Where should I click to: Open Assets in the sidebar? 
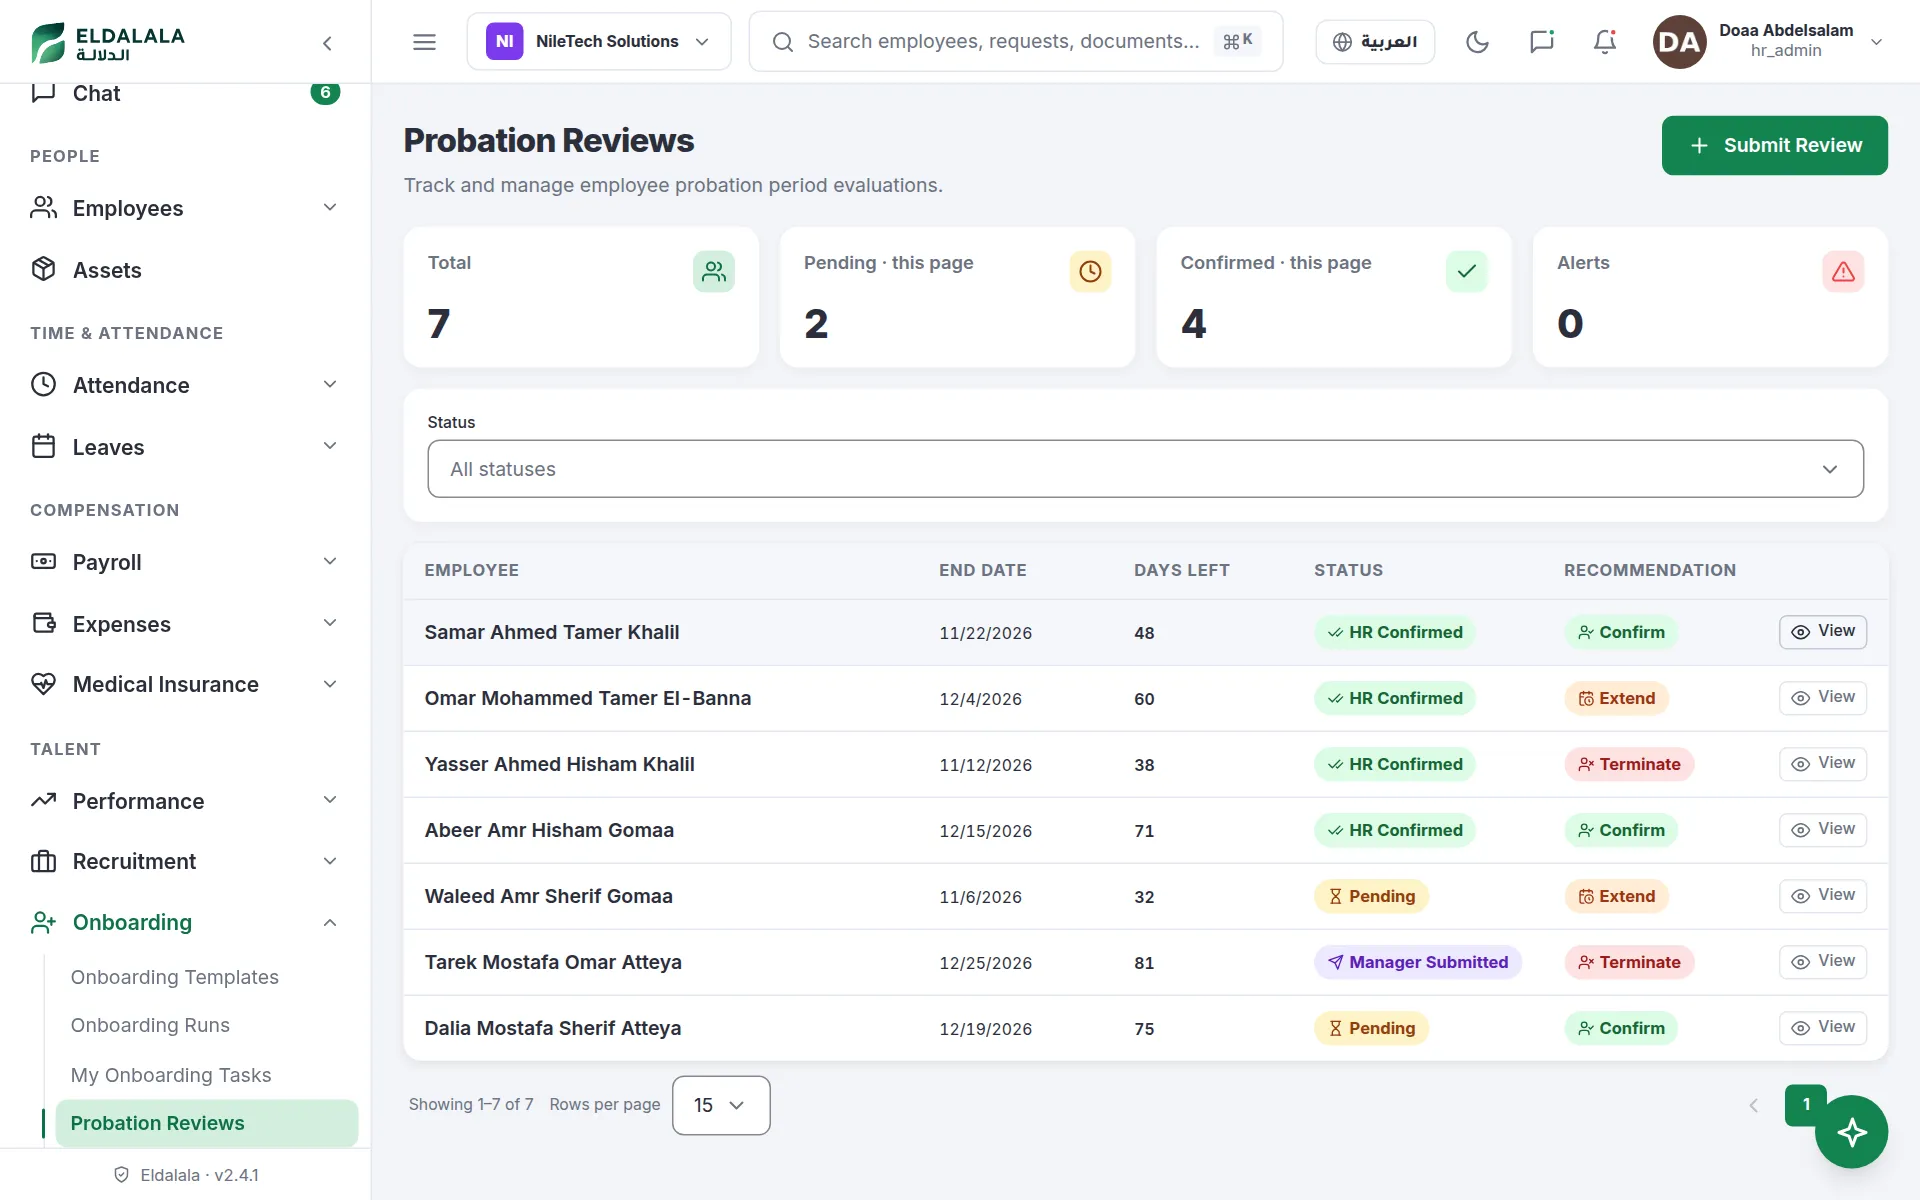(x=185, y=270)
